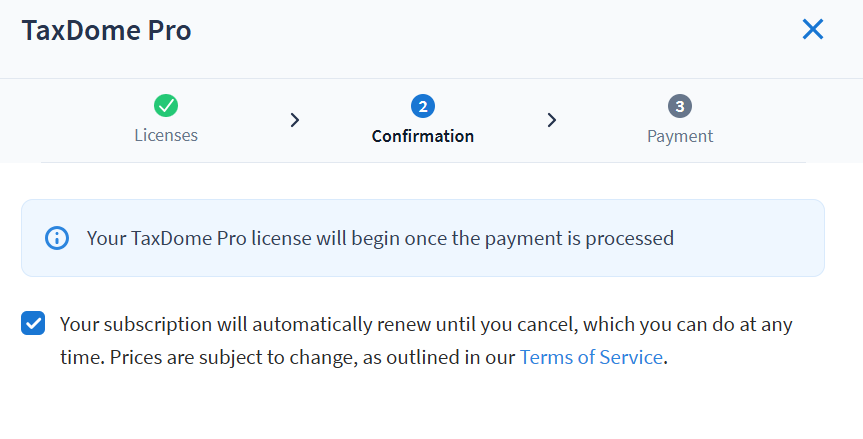Click the chevron between Confirmation and Payment
The image size is (863, 439).
click(552, 120)
